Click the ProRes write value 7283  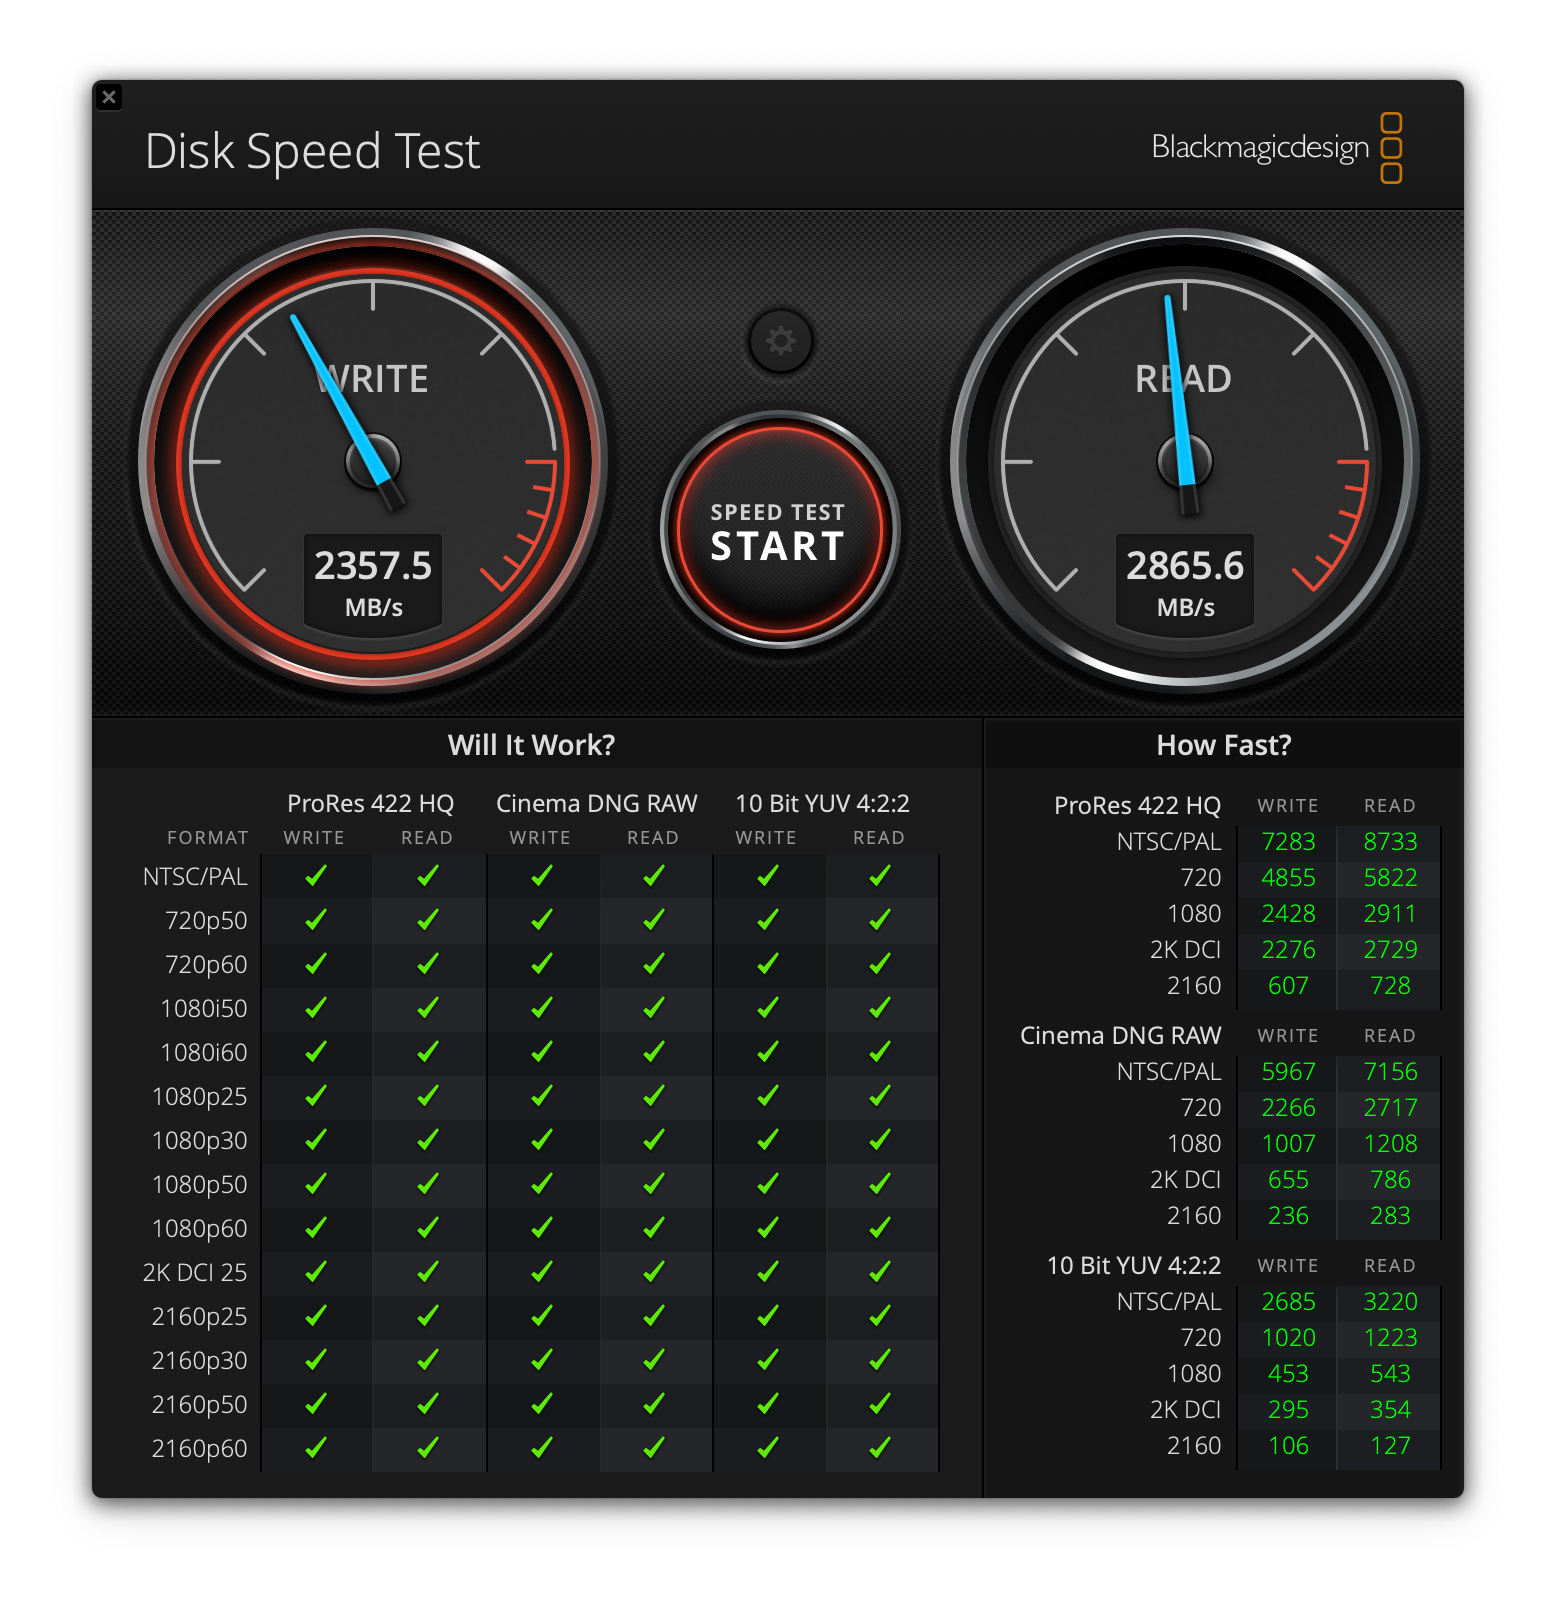[1288, 842]
